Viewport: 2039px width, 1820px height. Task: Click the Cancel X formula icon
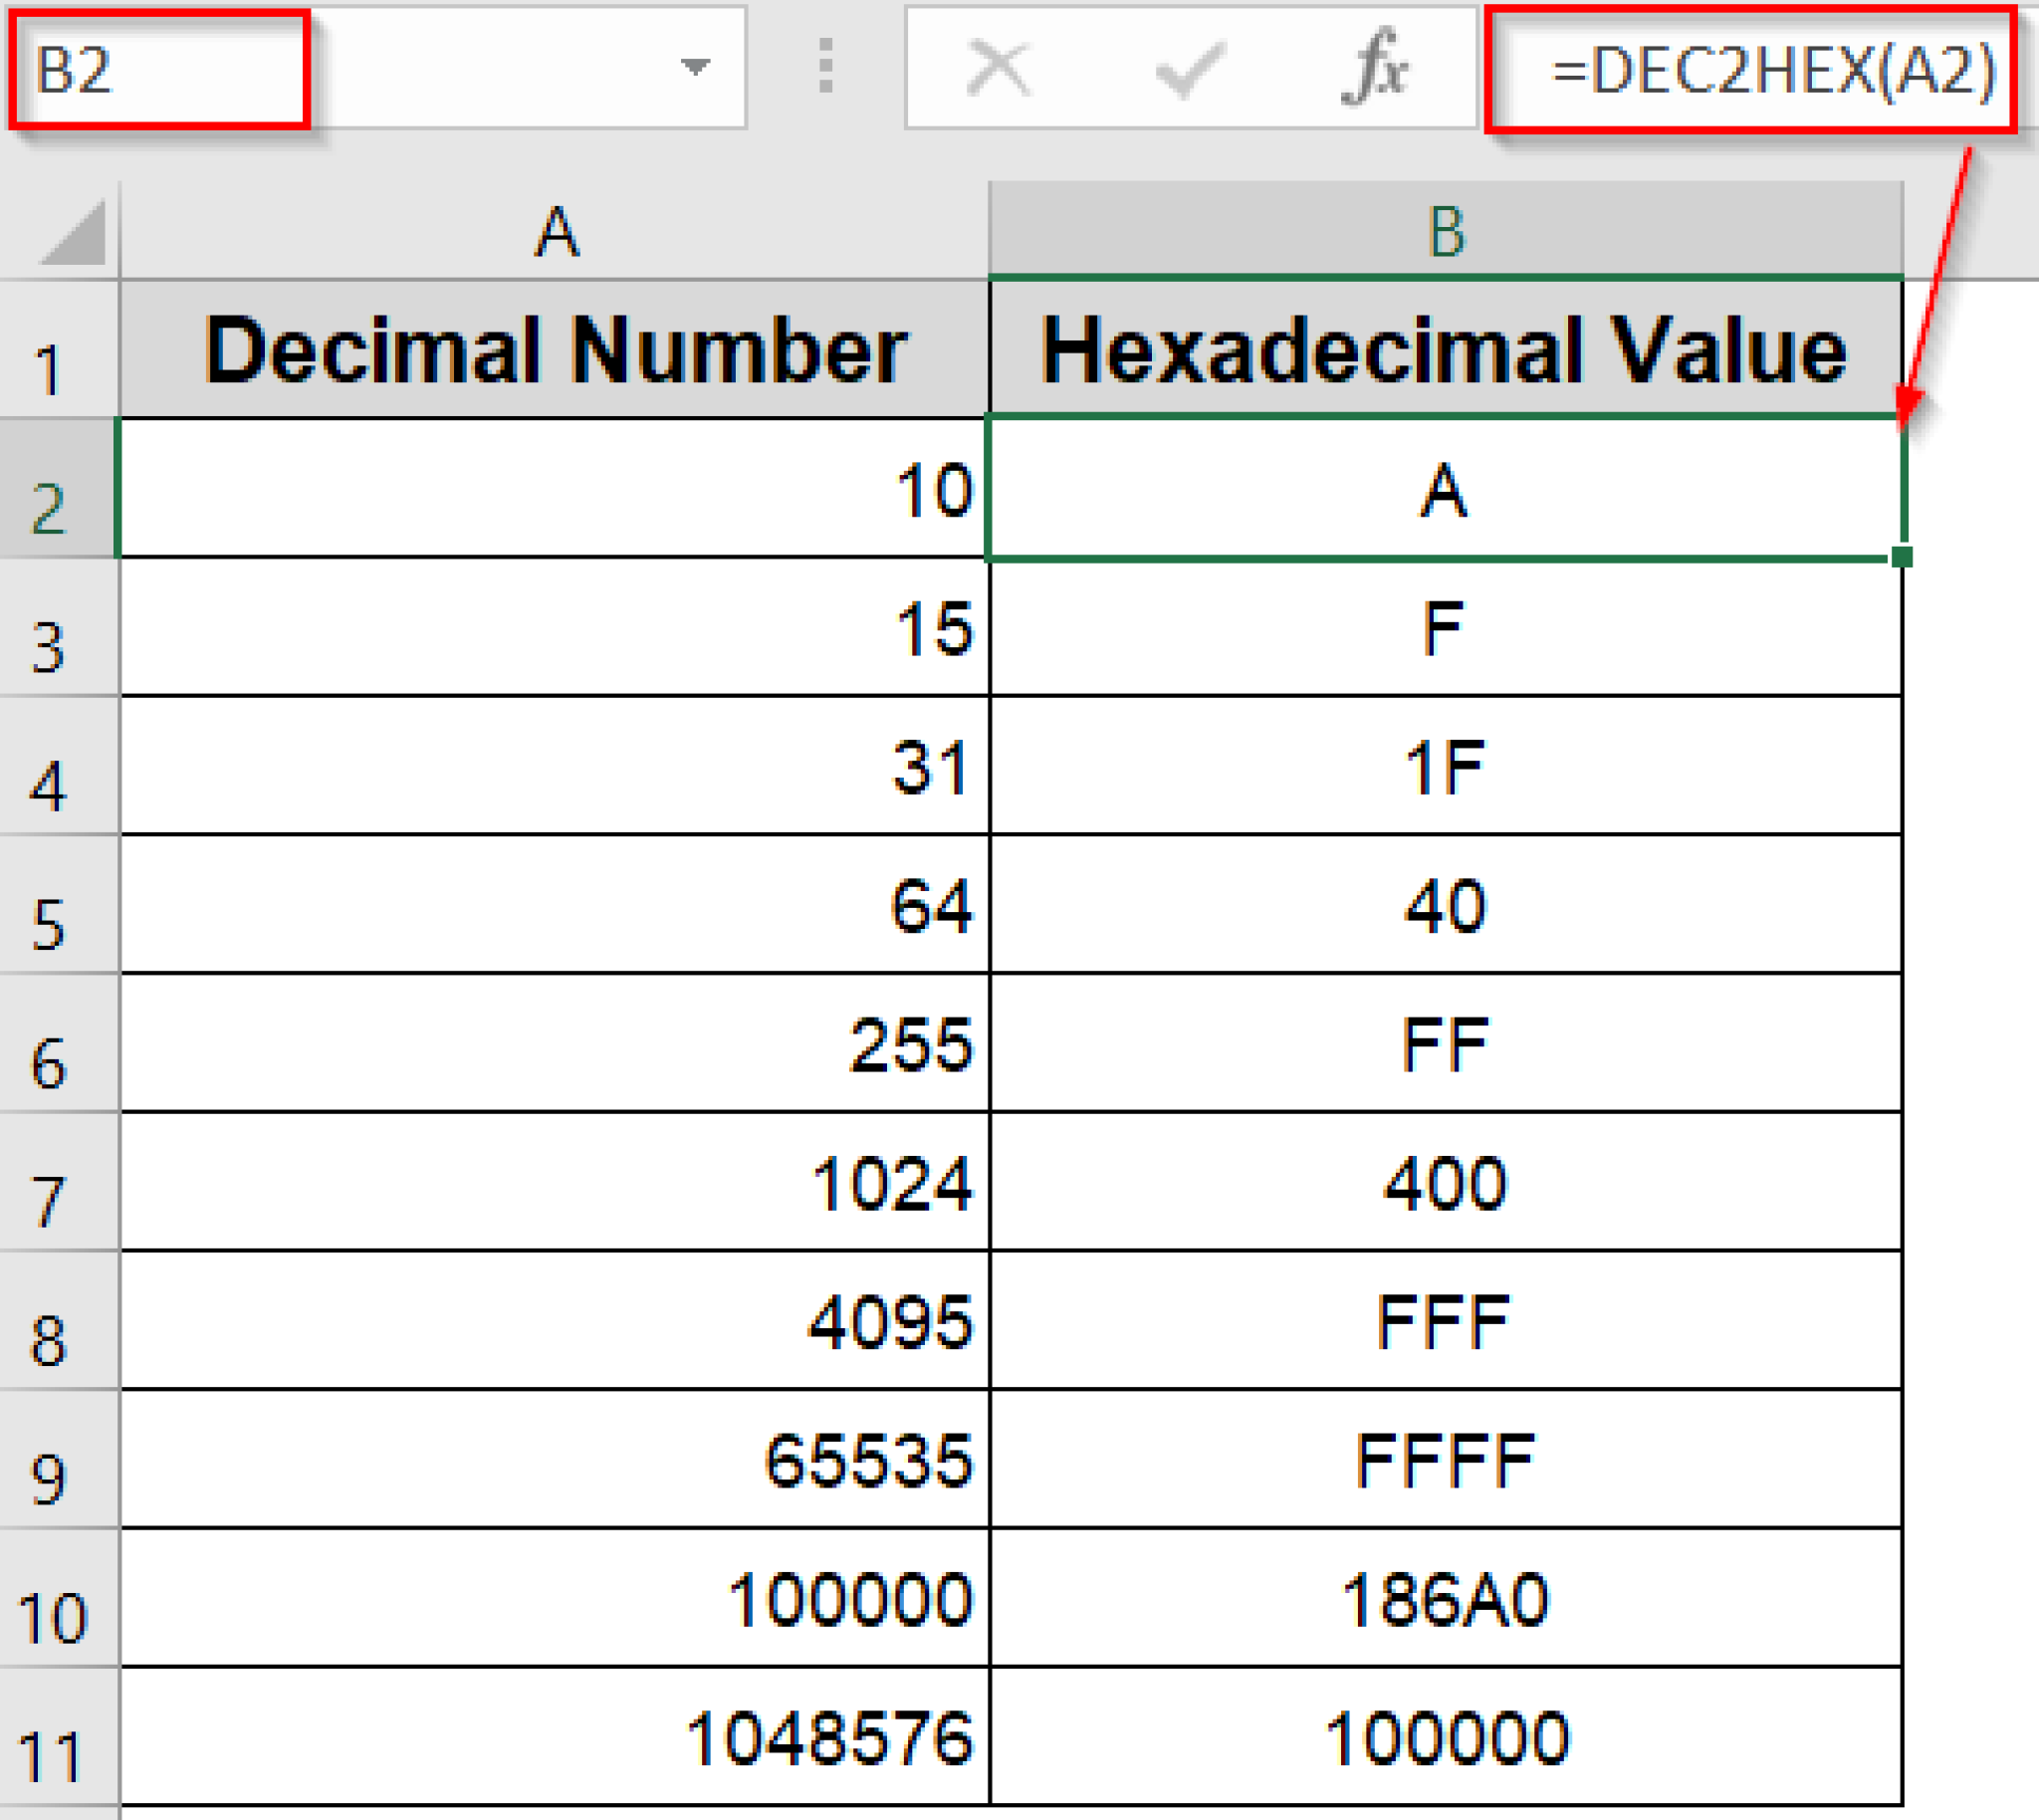pos(998,68)
